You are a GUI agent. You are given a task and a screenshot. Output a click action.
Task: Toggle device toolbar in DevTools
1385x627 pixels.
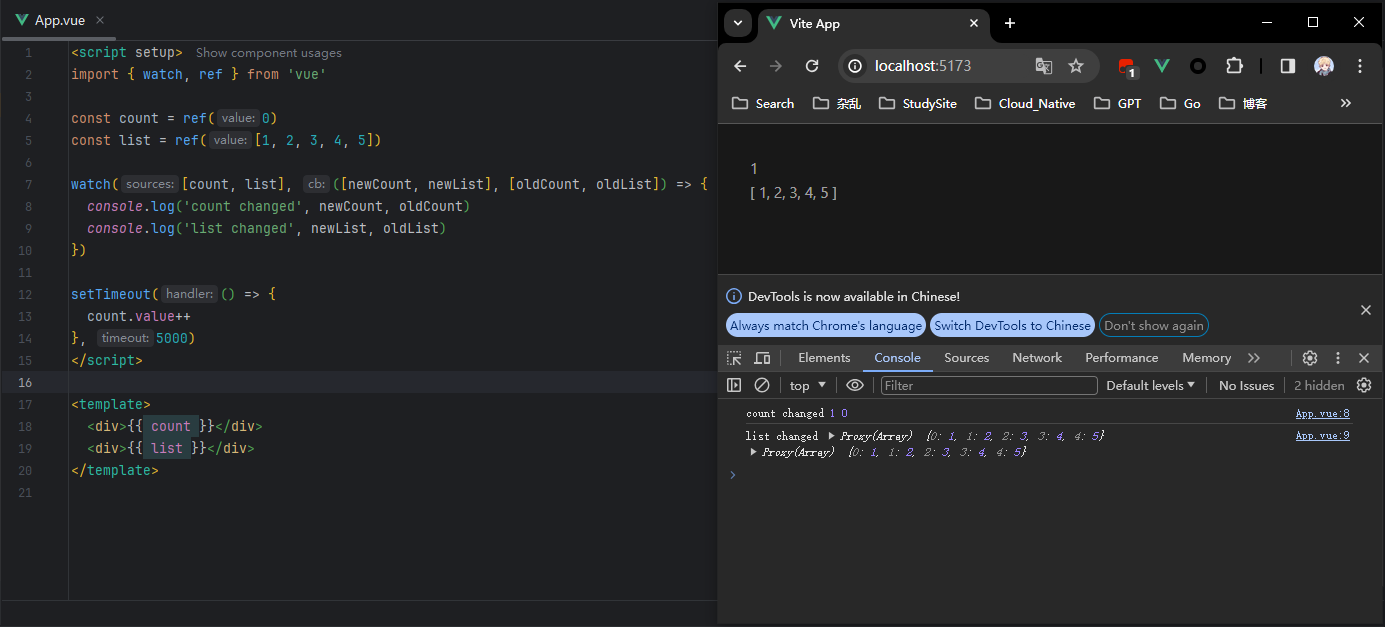click(x=762, y=358)
